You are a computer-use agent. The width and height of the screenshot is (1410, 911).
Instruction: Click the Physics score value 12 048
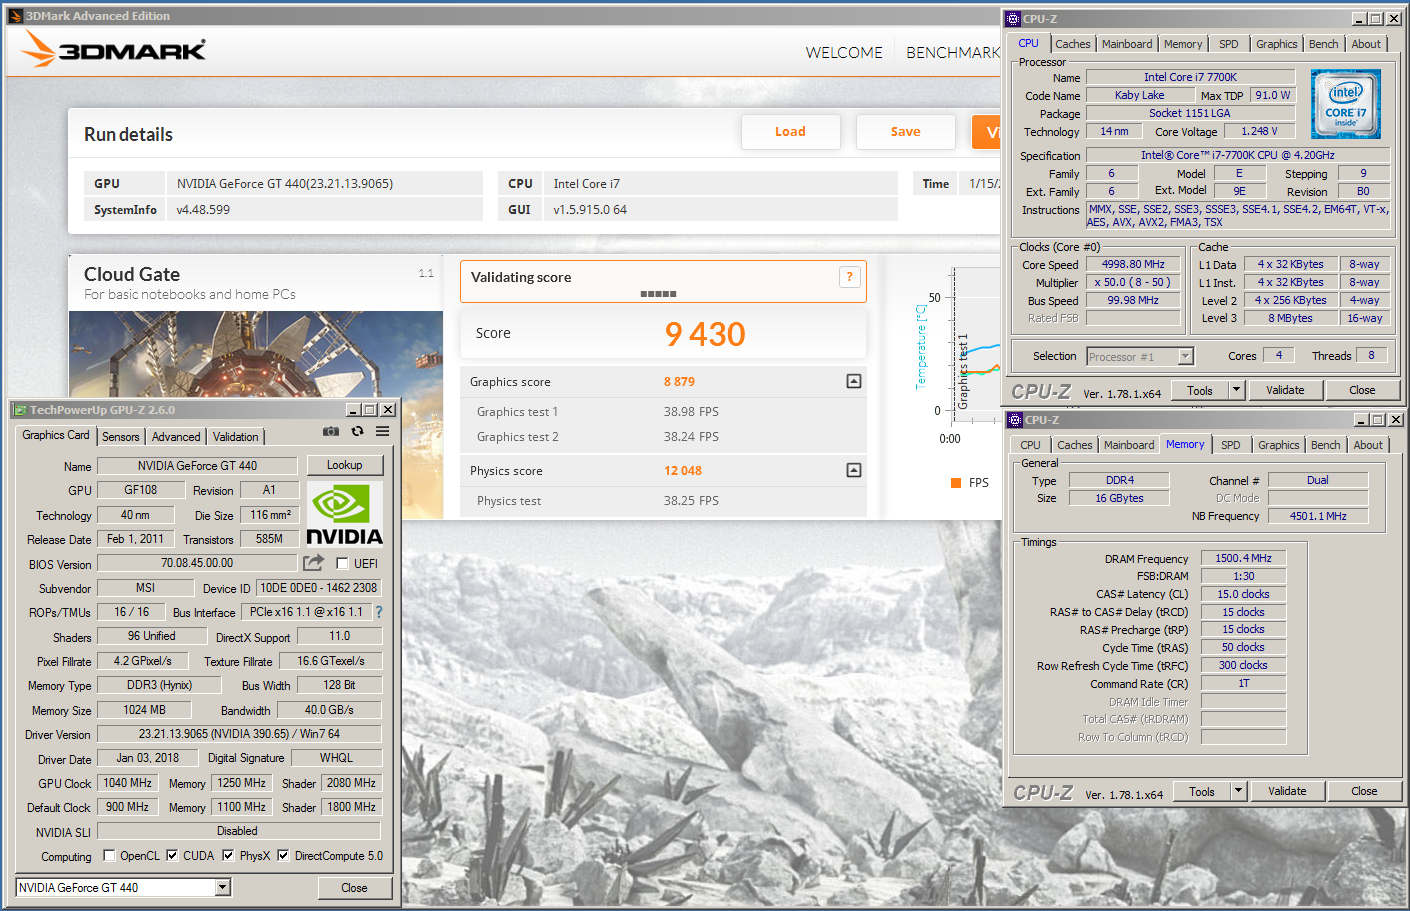pos(683,470)
